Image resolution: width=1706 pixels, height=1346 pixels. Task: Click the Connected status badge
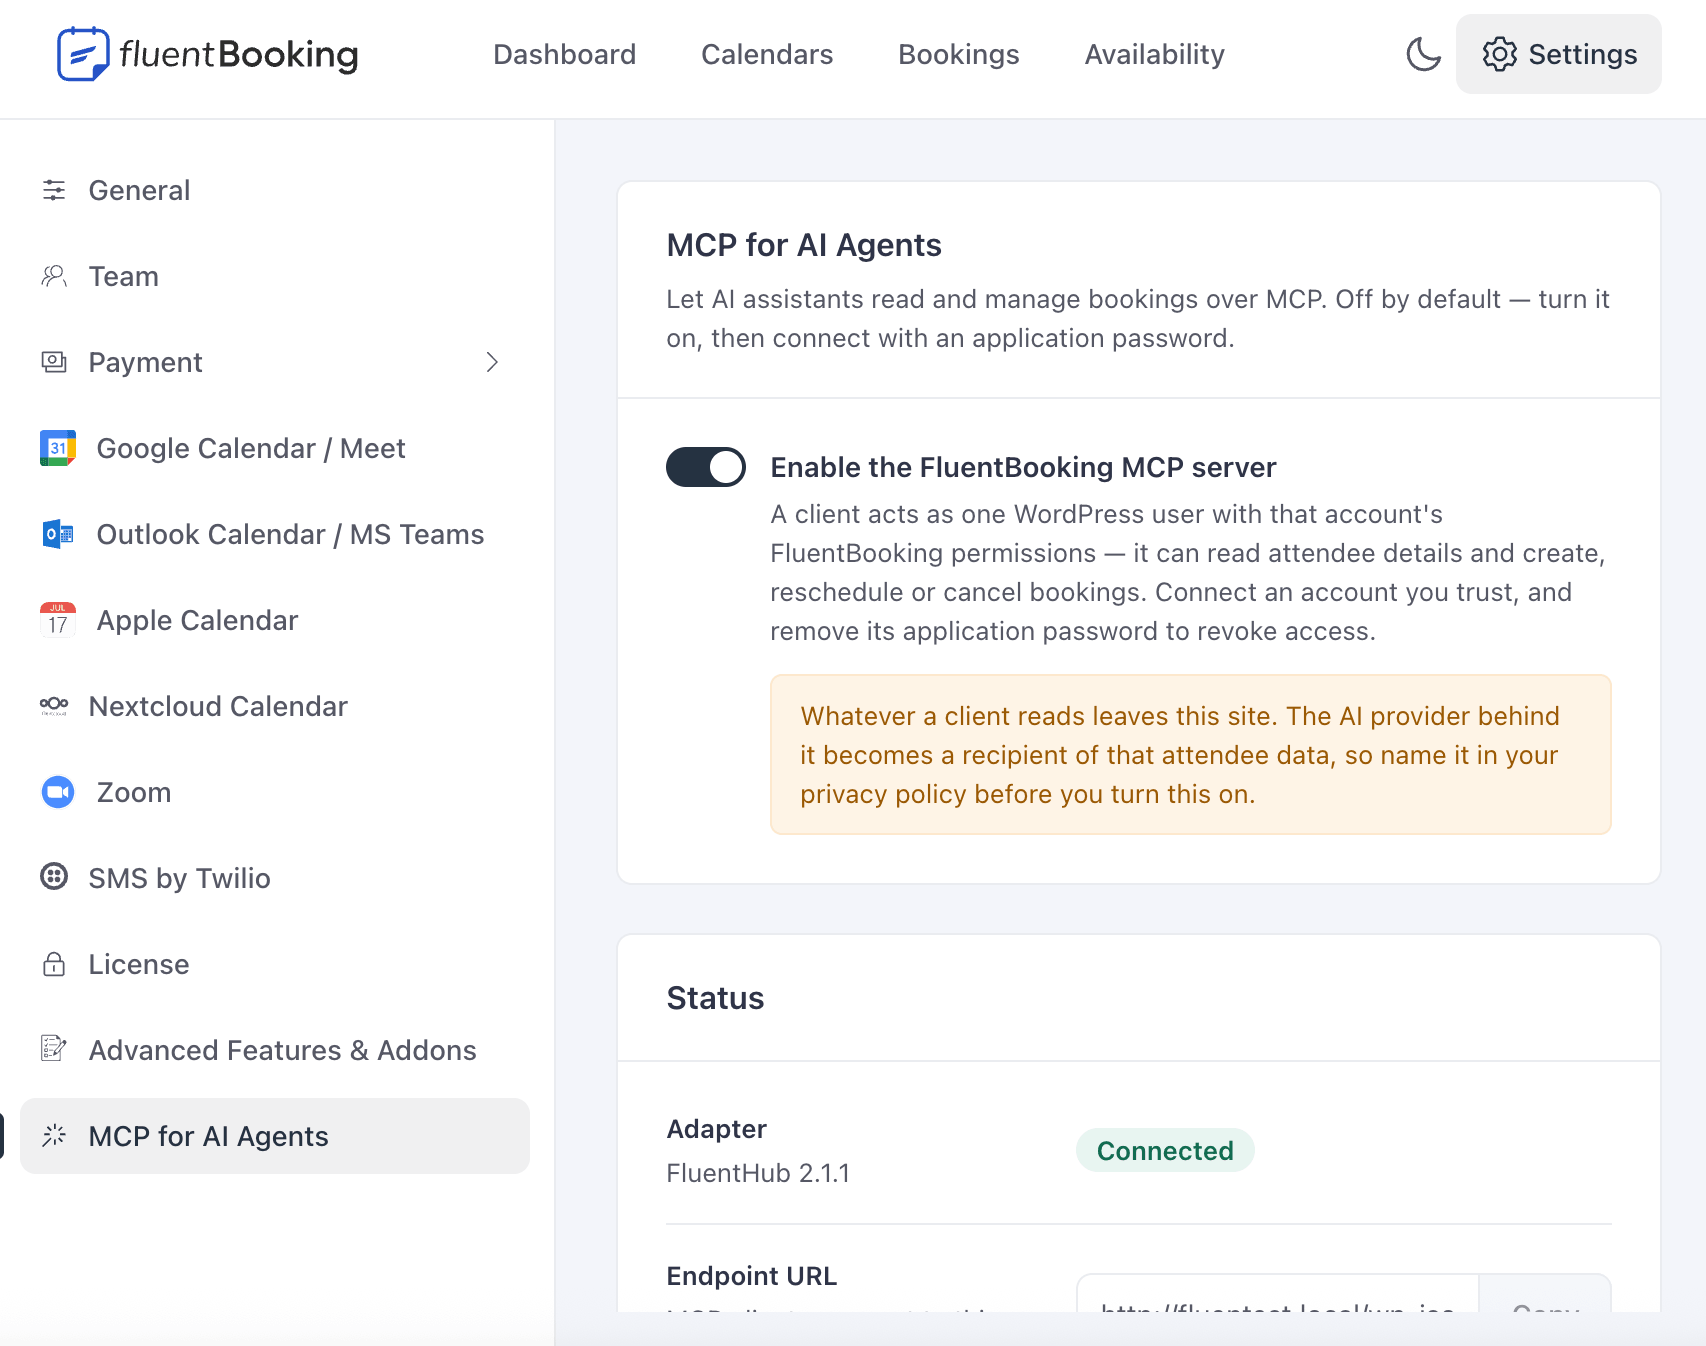(1165, 1150)
